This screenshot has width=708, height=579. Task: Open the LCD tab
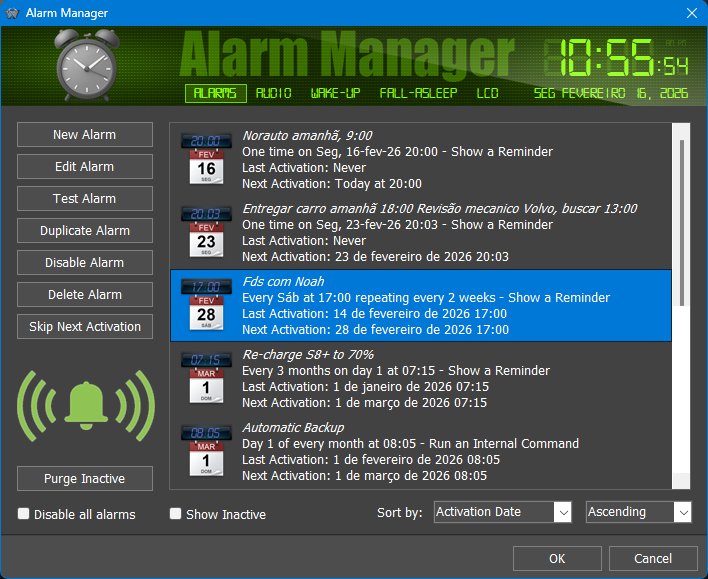[x=488, y=93]
